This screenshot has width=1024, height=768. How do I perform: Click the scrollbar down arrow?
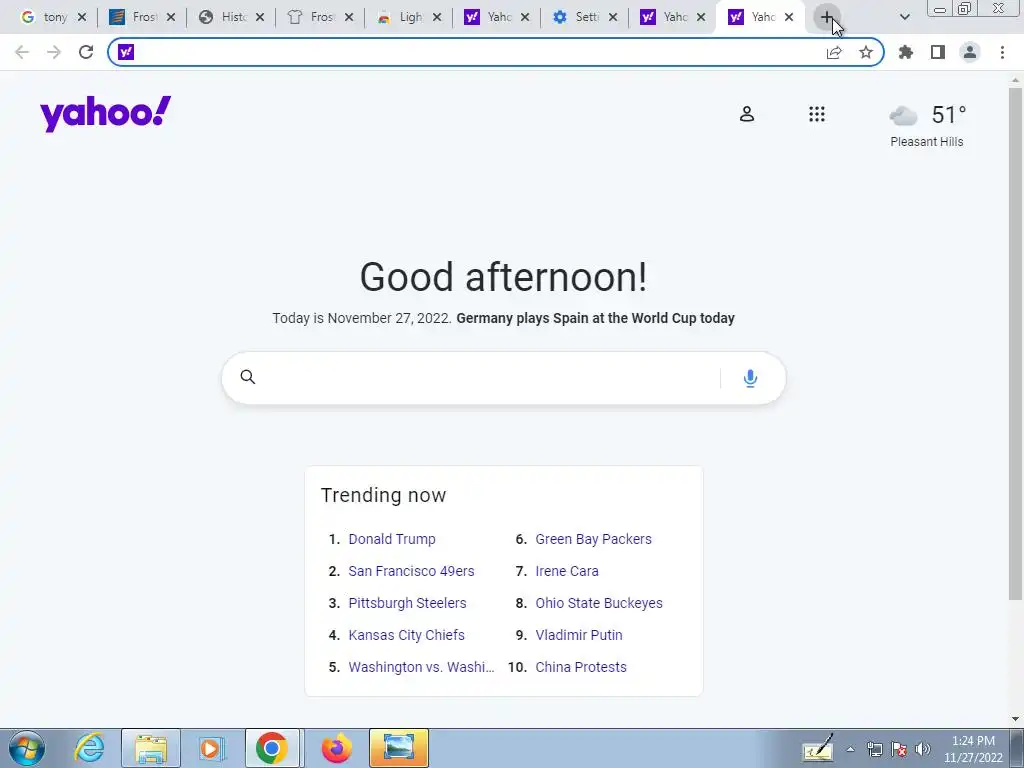coord(1015,718)
